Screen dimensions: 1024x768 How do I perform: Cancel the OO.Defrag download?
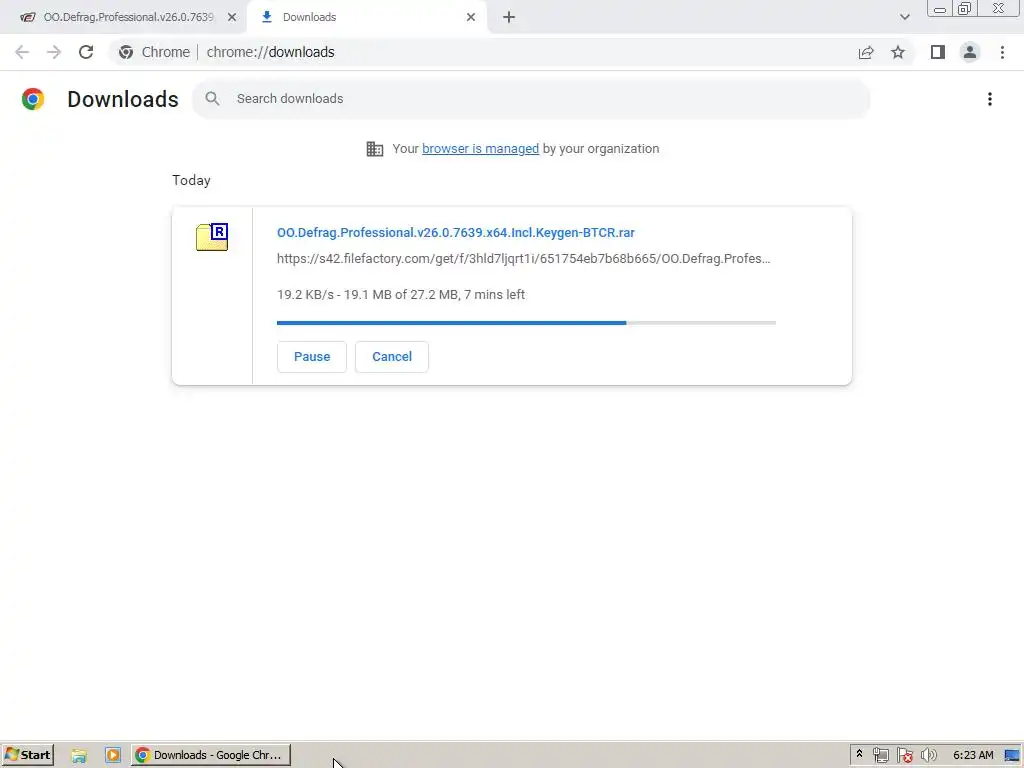[392, 357]
